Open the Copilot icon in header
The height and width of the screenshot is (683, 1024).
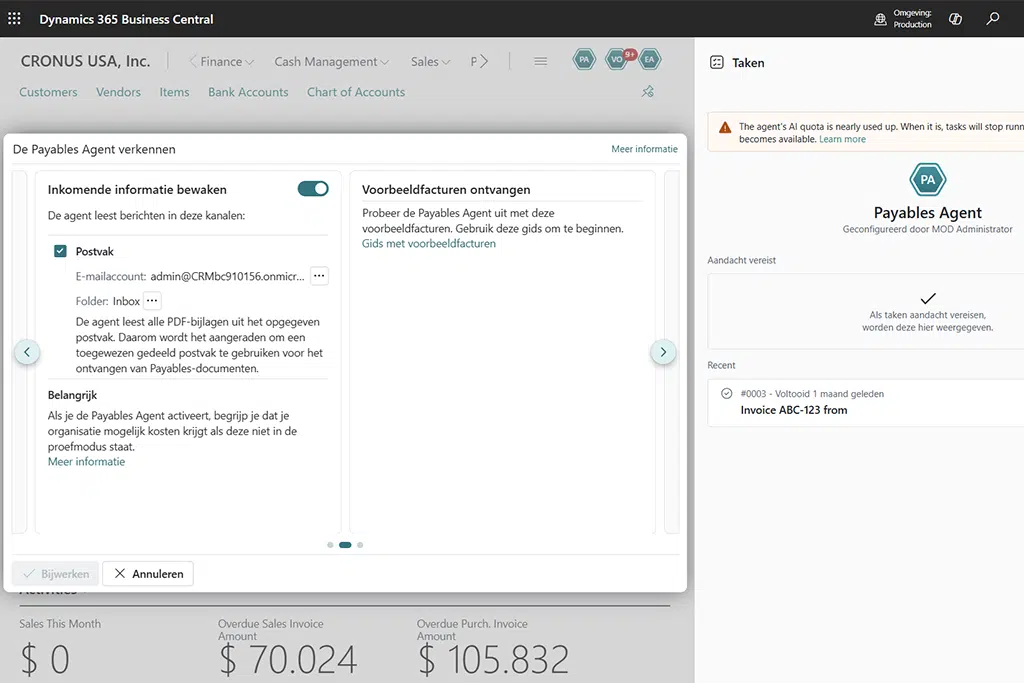955,19
